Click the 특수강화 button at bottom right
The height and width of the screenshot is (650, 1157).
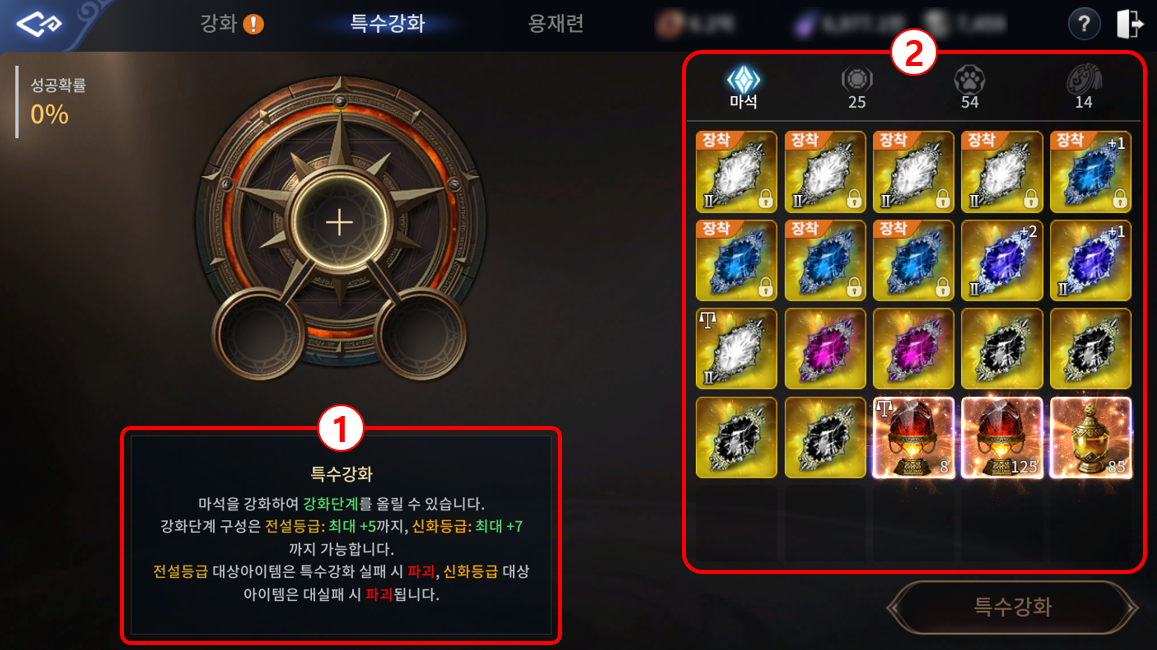point(1012,606)
